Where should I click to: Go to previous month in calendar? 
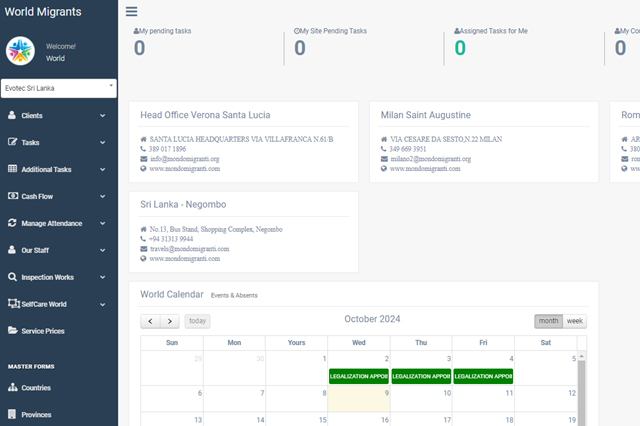pos(150,321)
